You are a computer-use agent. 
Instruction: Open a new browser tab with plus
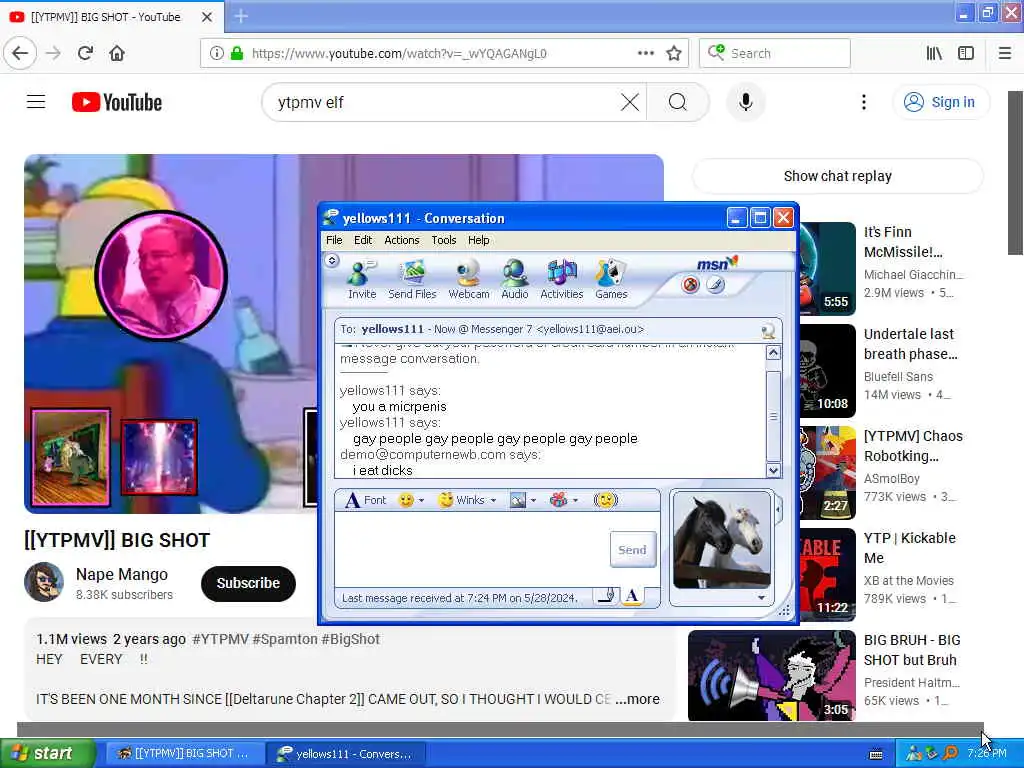point(241,16)
